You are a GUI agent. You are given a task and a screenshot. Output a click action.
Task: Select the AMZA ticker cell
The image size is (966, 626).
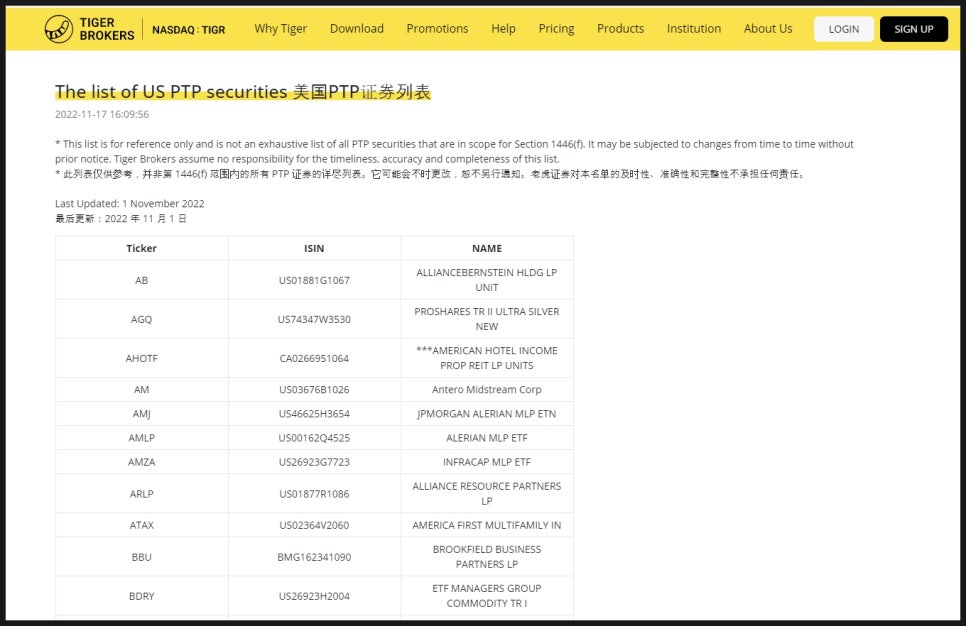pyautogui.click(x=142, y=462)
